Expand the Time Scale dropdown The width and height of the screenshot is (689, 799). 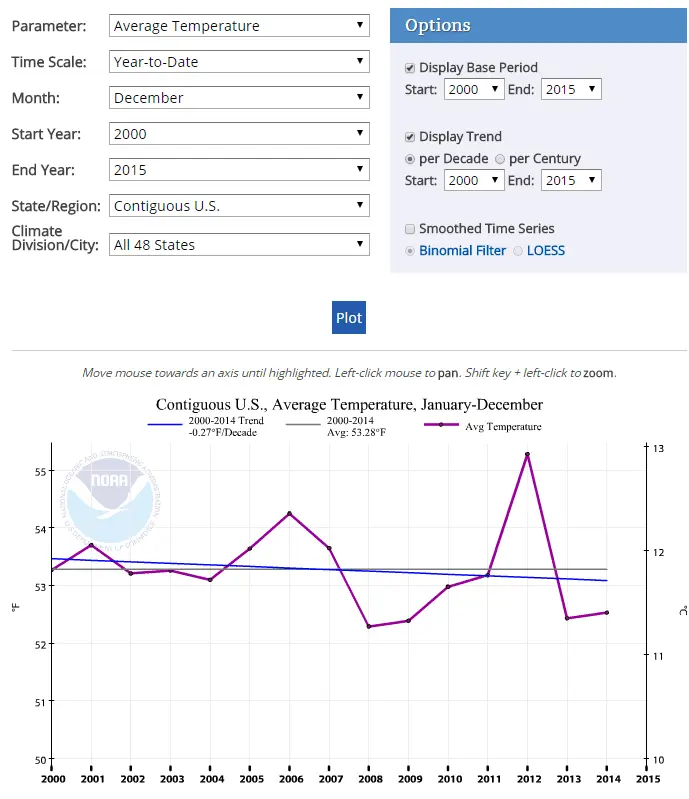(x=239, y=62)
